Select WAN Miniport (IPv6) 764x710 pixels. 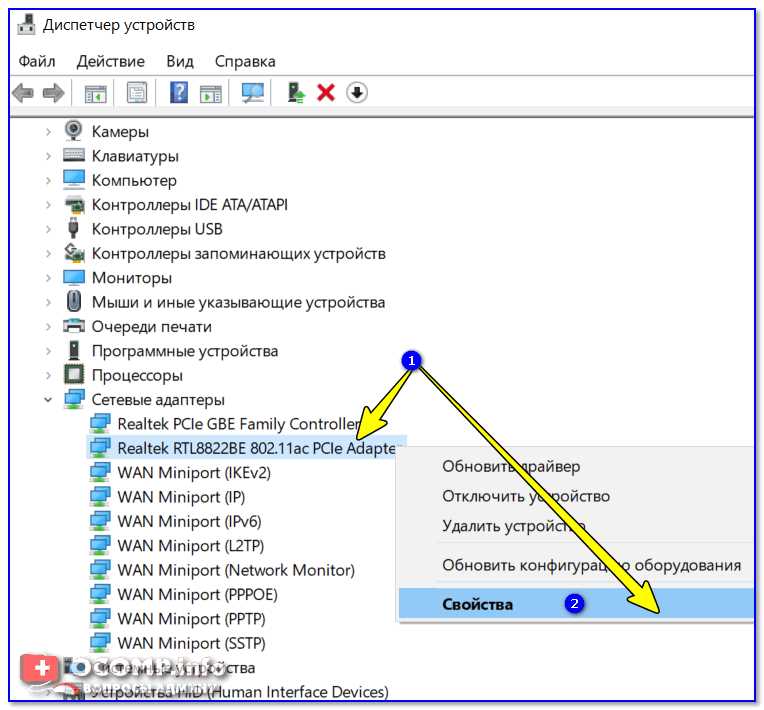[190, 521]
